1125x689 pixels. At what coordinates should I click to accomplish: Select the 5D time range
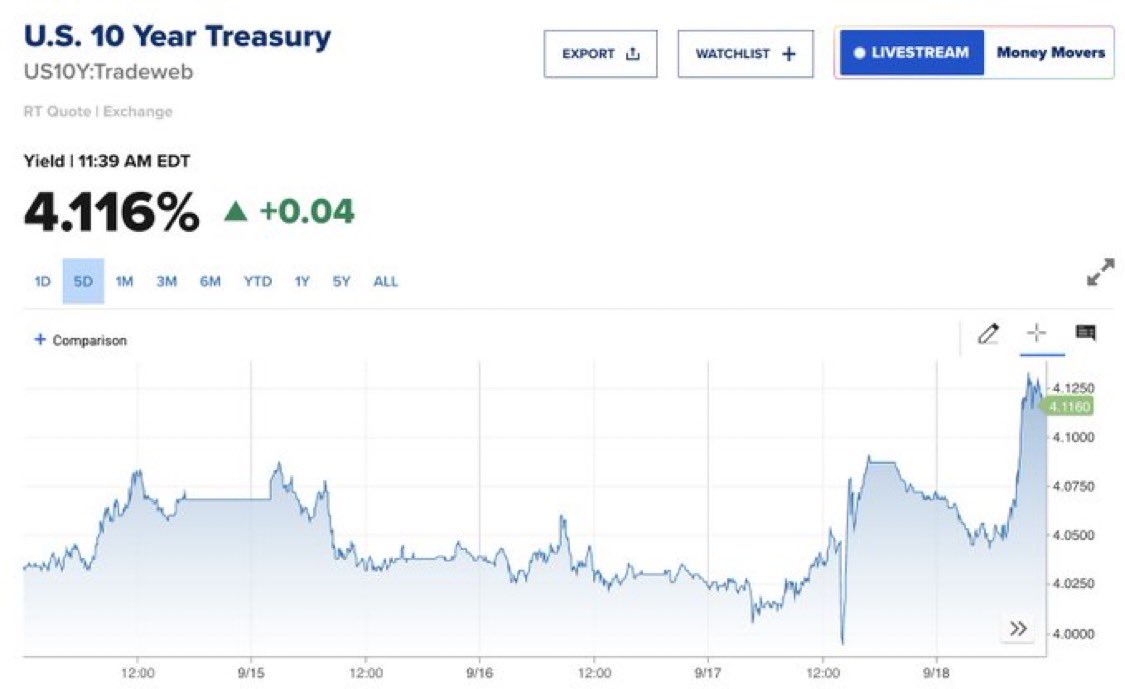pyautogui.click(x=83, y=282)
